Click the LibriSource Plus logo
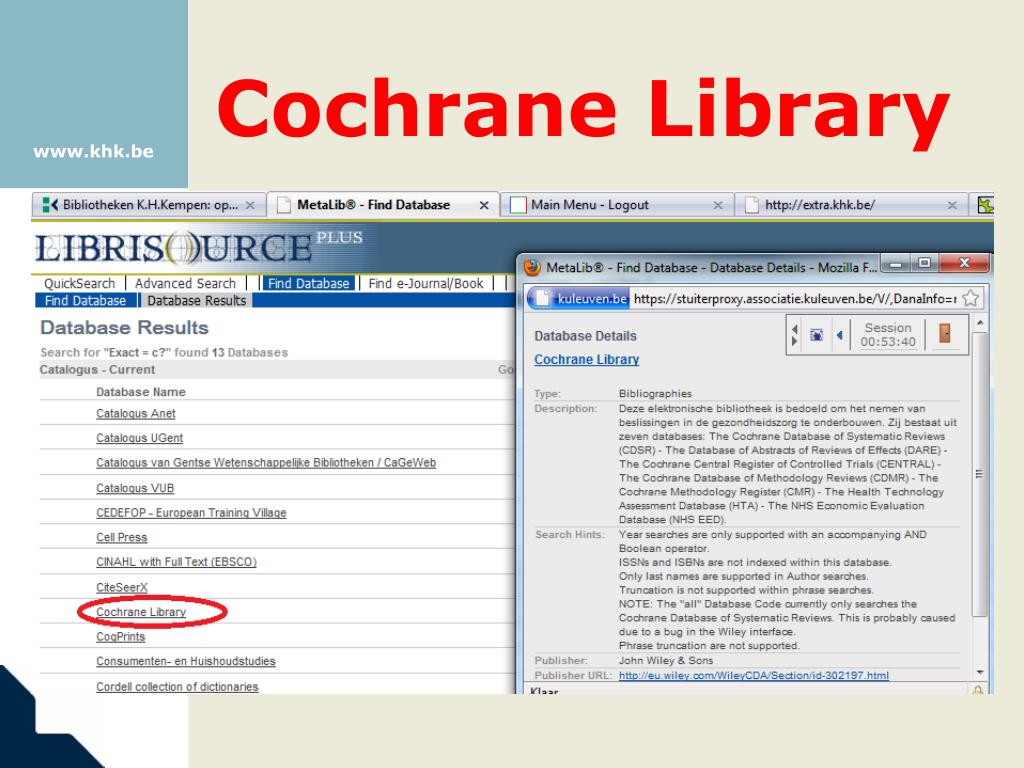Screen dimensions: 1024x768 click(199, 248)
